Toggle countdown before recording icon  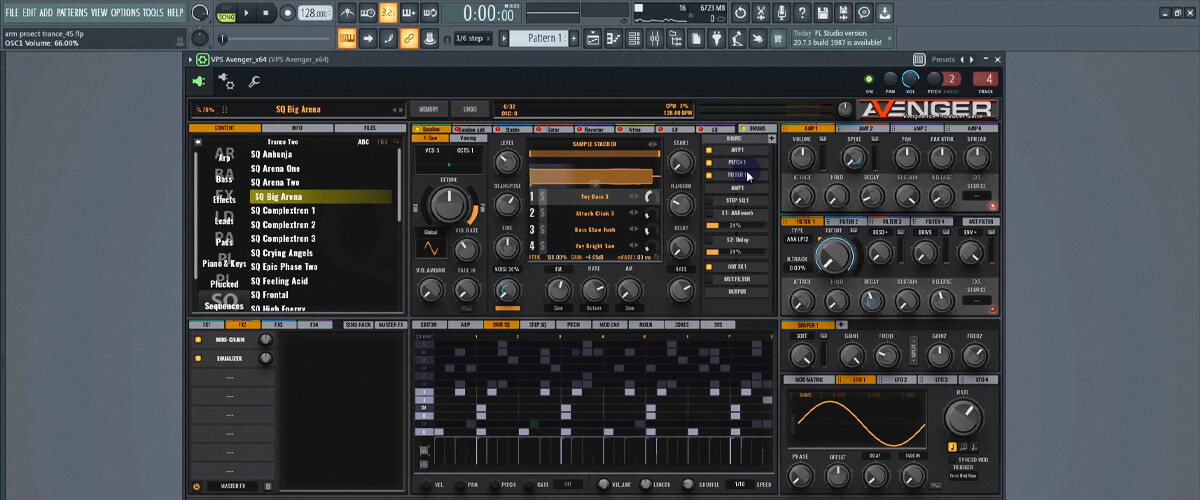click(388, 13)
